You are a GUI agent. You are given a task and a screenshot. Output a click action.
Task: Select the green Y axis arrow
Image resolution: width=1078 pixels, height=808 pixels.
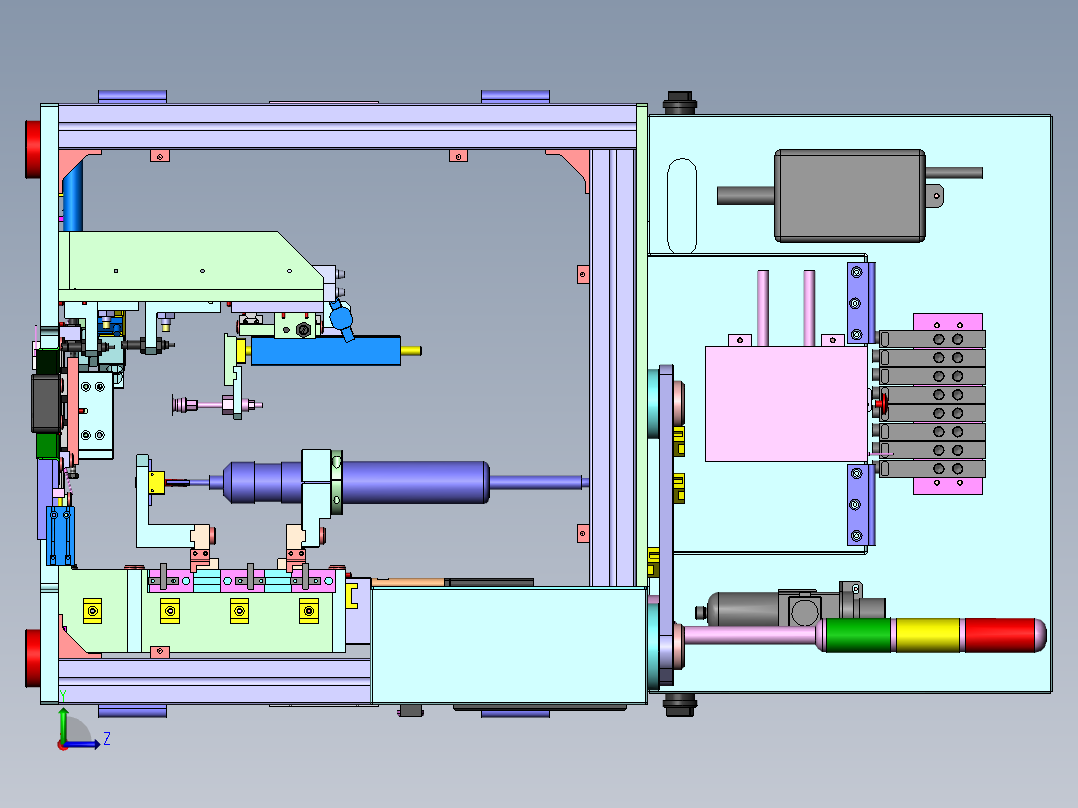pos(63,724)
